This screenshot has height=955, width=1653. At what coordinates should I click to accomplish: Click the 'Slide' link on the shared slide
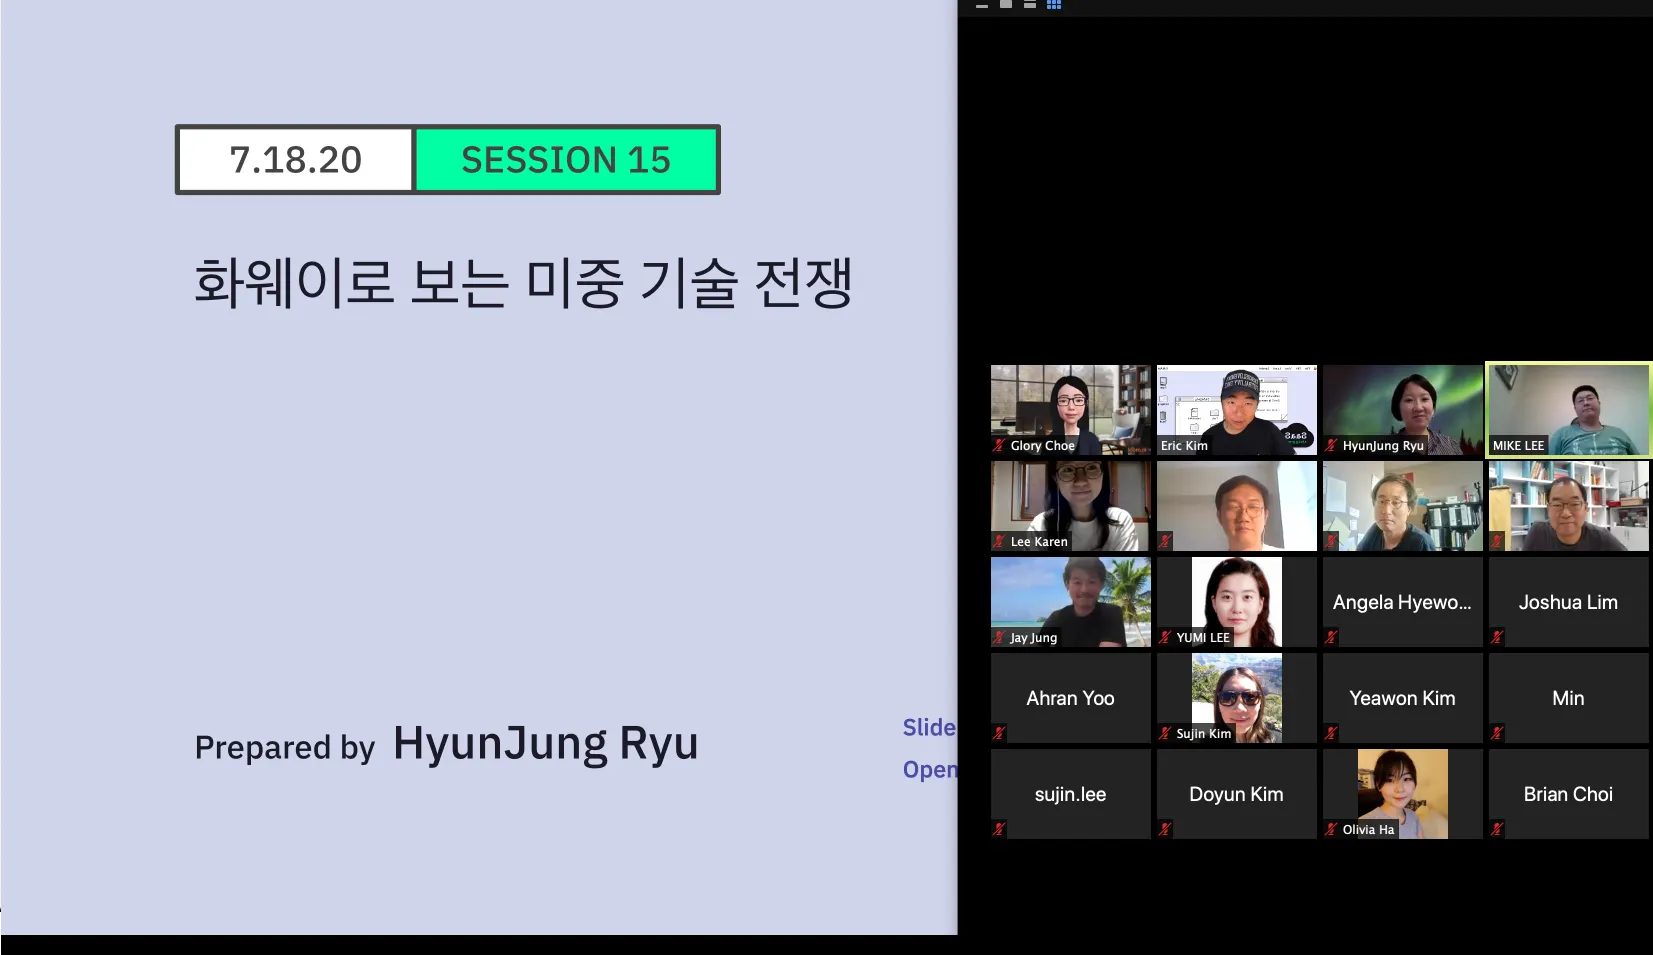click(929, 728)
